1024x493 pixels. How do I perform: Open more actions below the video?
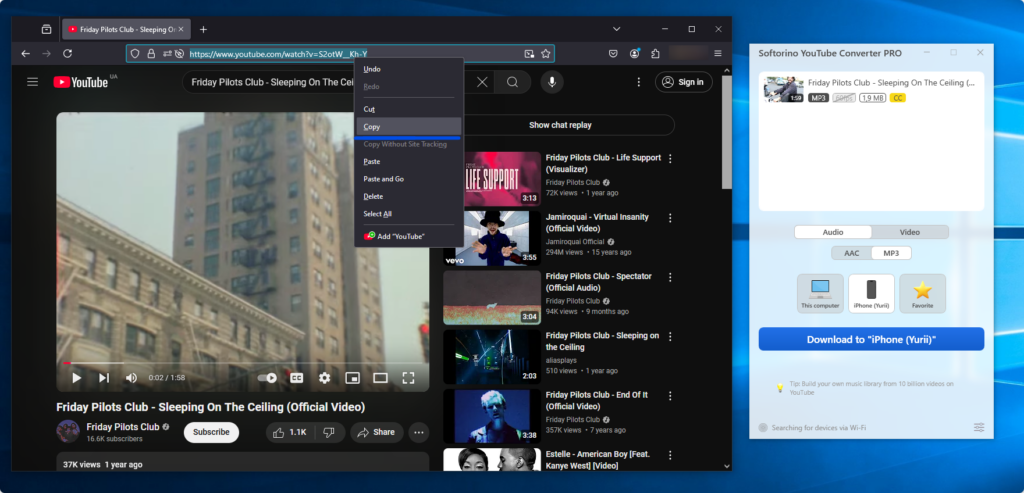pyautogui.click(x=419, y=432)
